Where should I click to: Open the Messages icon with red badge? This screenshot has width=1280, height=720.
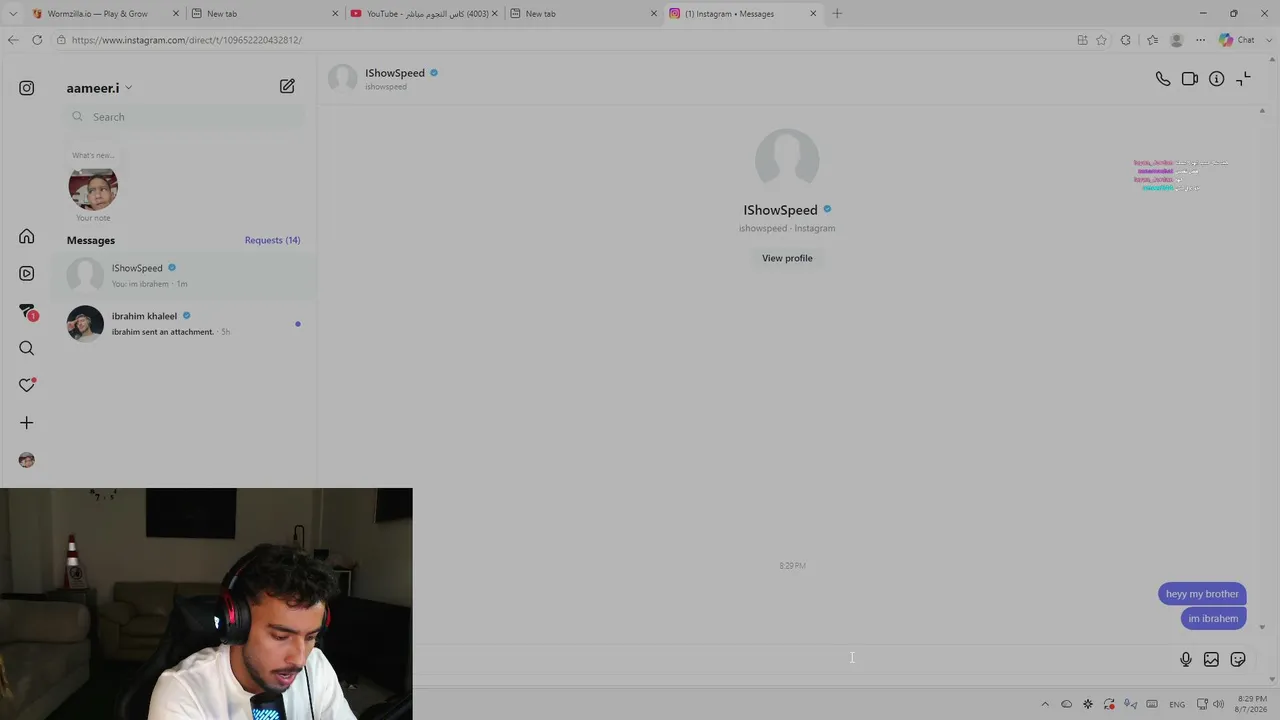(27, 312)
